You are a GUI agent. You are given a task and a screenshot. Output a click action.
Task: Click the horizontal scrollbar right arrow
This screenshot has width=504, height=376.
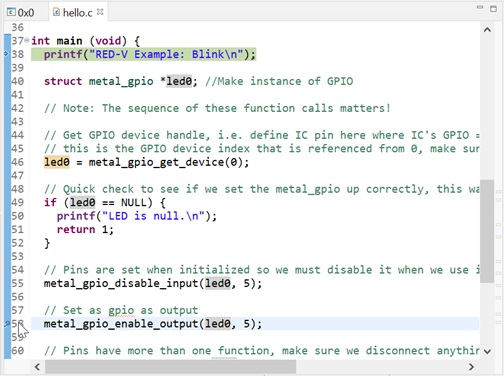pyautogui.click(x=471, y=367)
